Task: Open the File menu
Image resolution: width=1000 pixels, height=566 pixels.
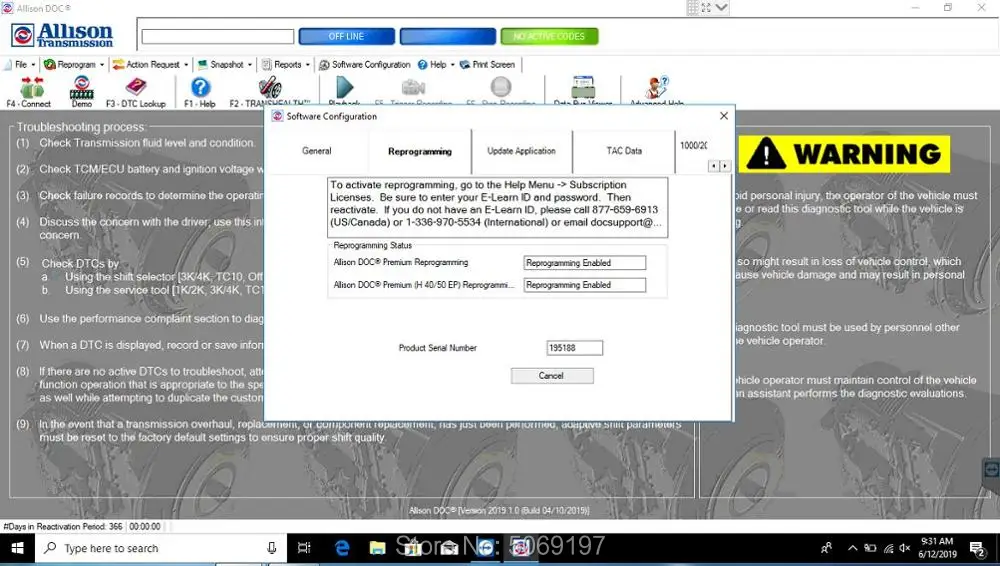Action: (x=20, y=64)
